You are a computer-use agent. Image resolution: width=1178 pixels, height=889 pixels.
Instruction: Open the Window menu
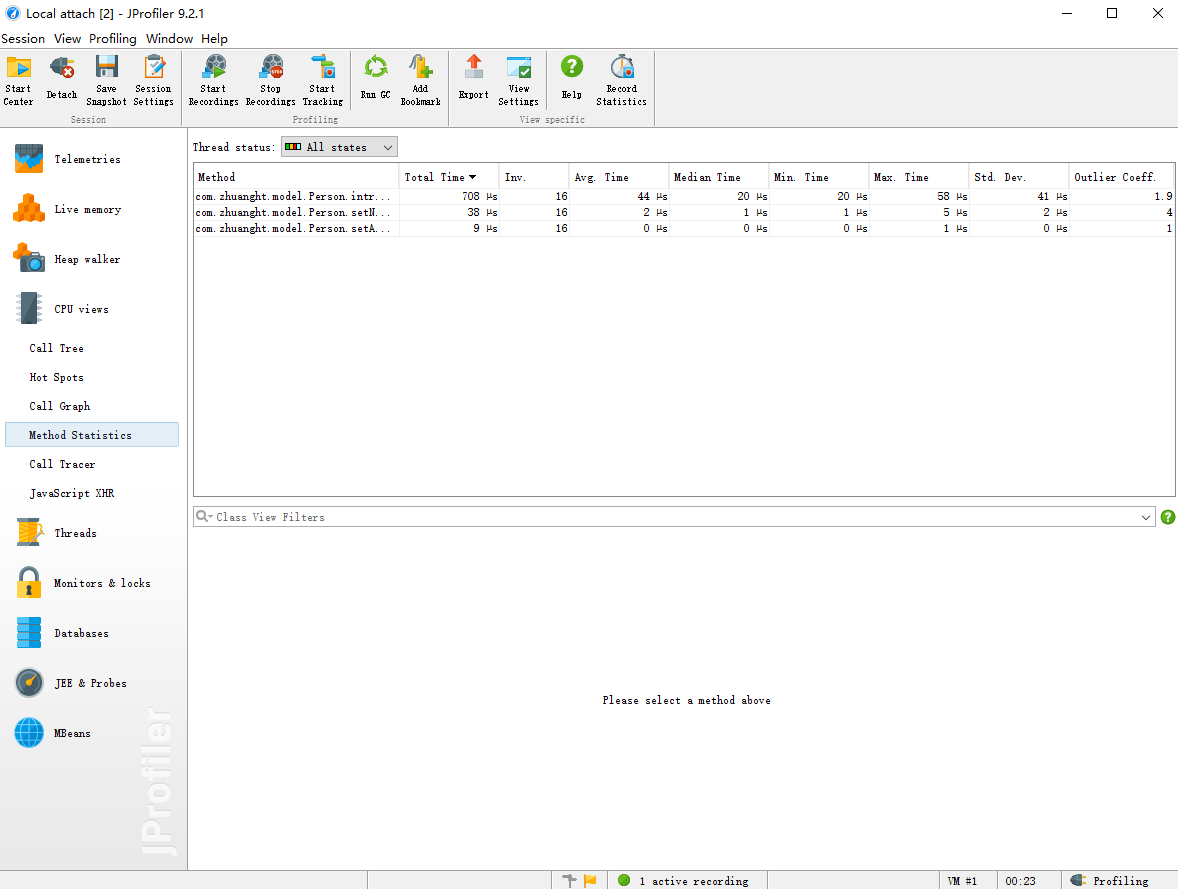point(169,38)
